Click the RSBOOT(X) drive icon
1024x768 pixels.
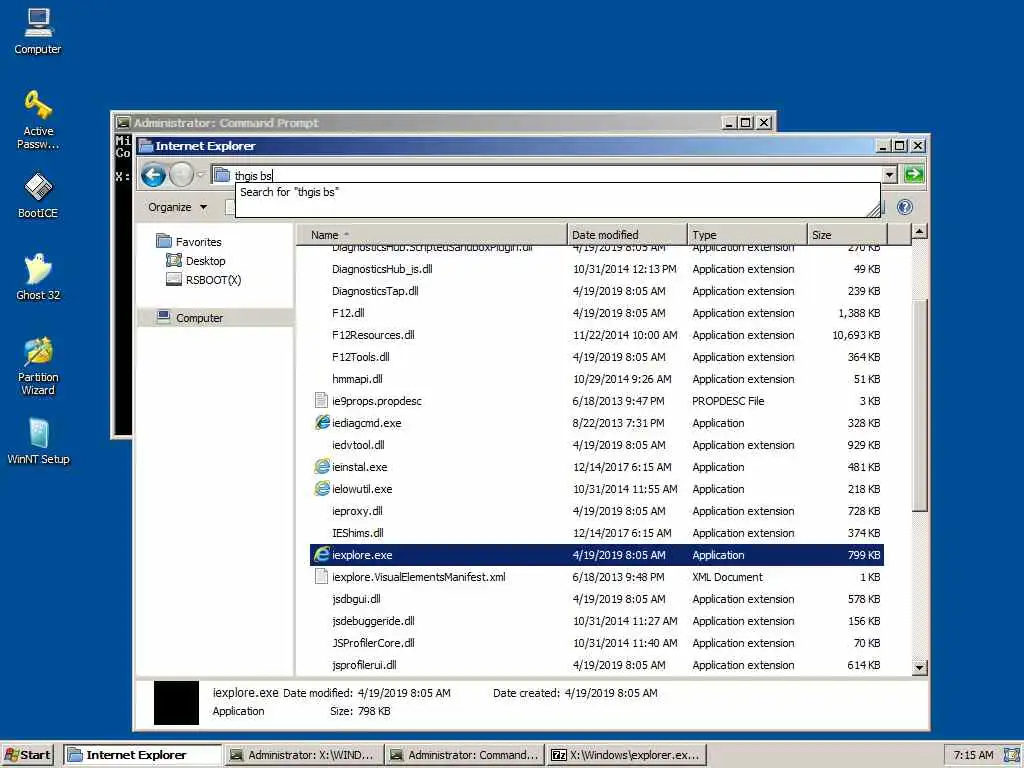pos(174,280)
